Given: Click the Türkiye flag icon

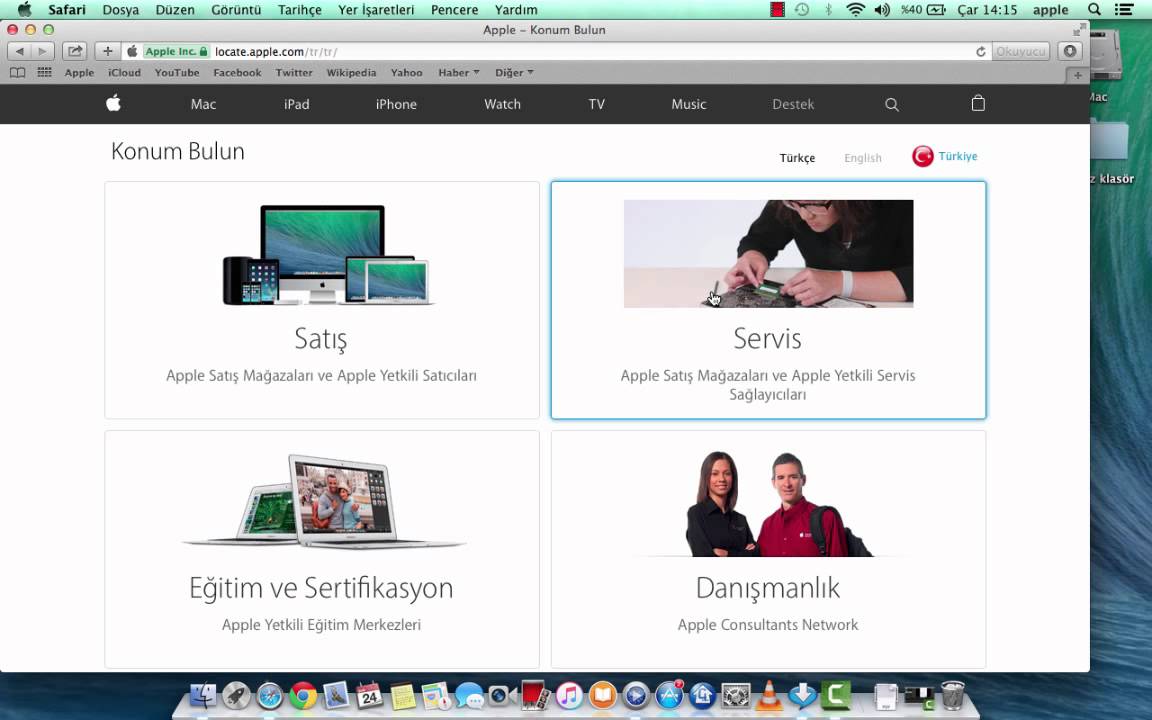Looking at the screenshot, I should click(x=923, y=156).
